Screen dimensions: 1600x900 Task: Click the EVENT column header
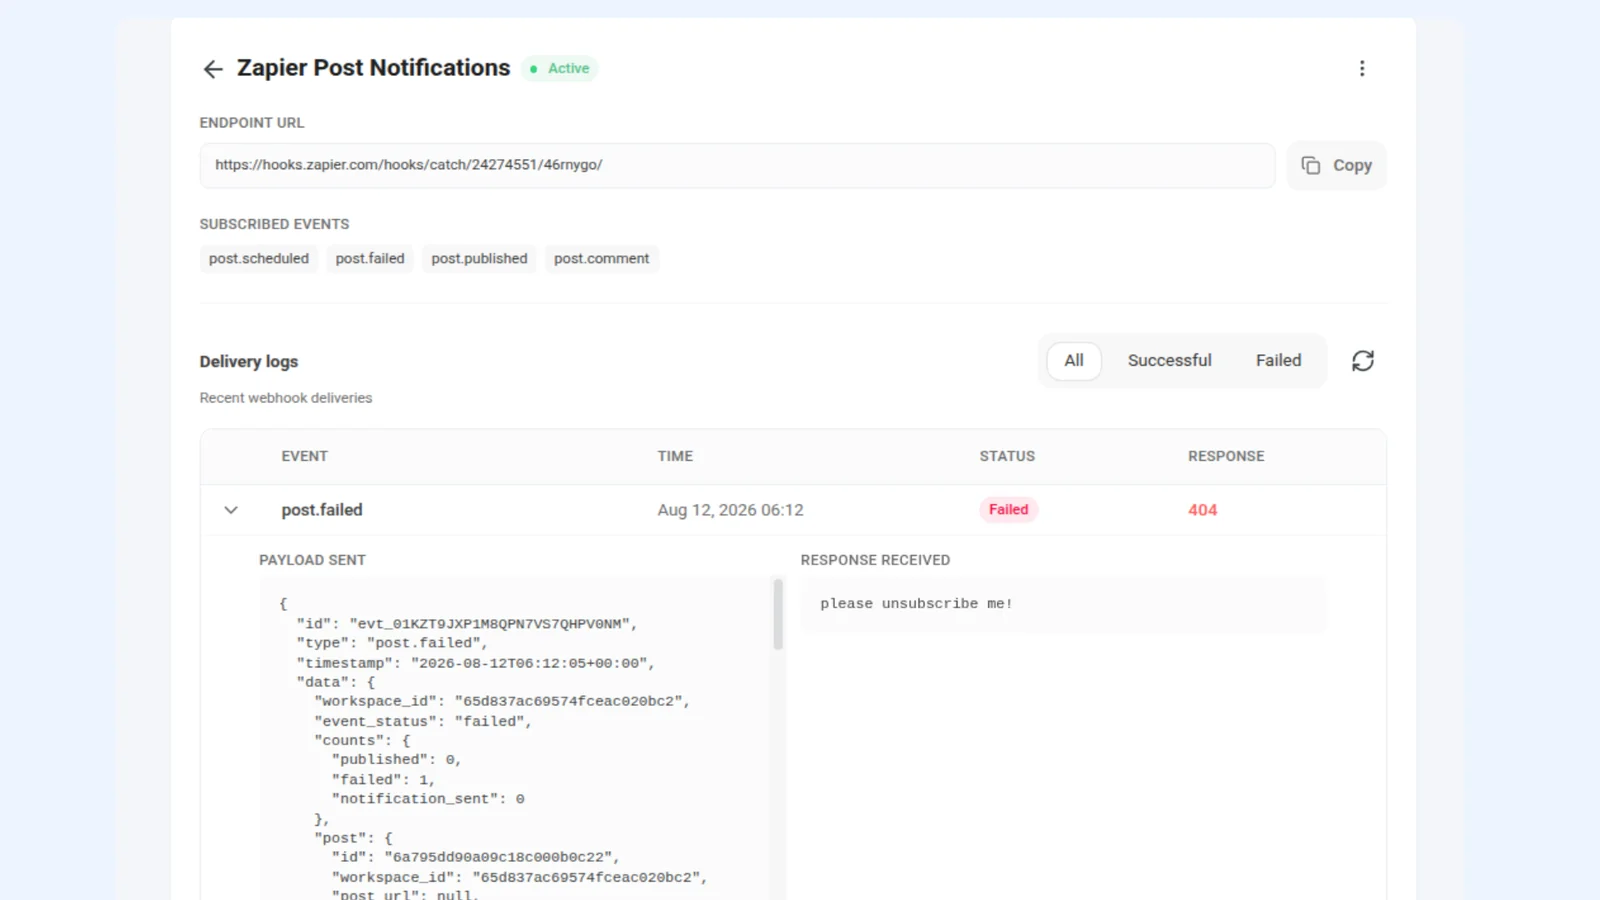(x=304, y=456)
